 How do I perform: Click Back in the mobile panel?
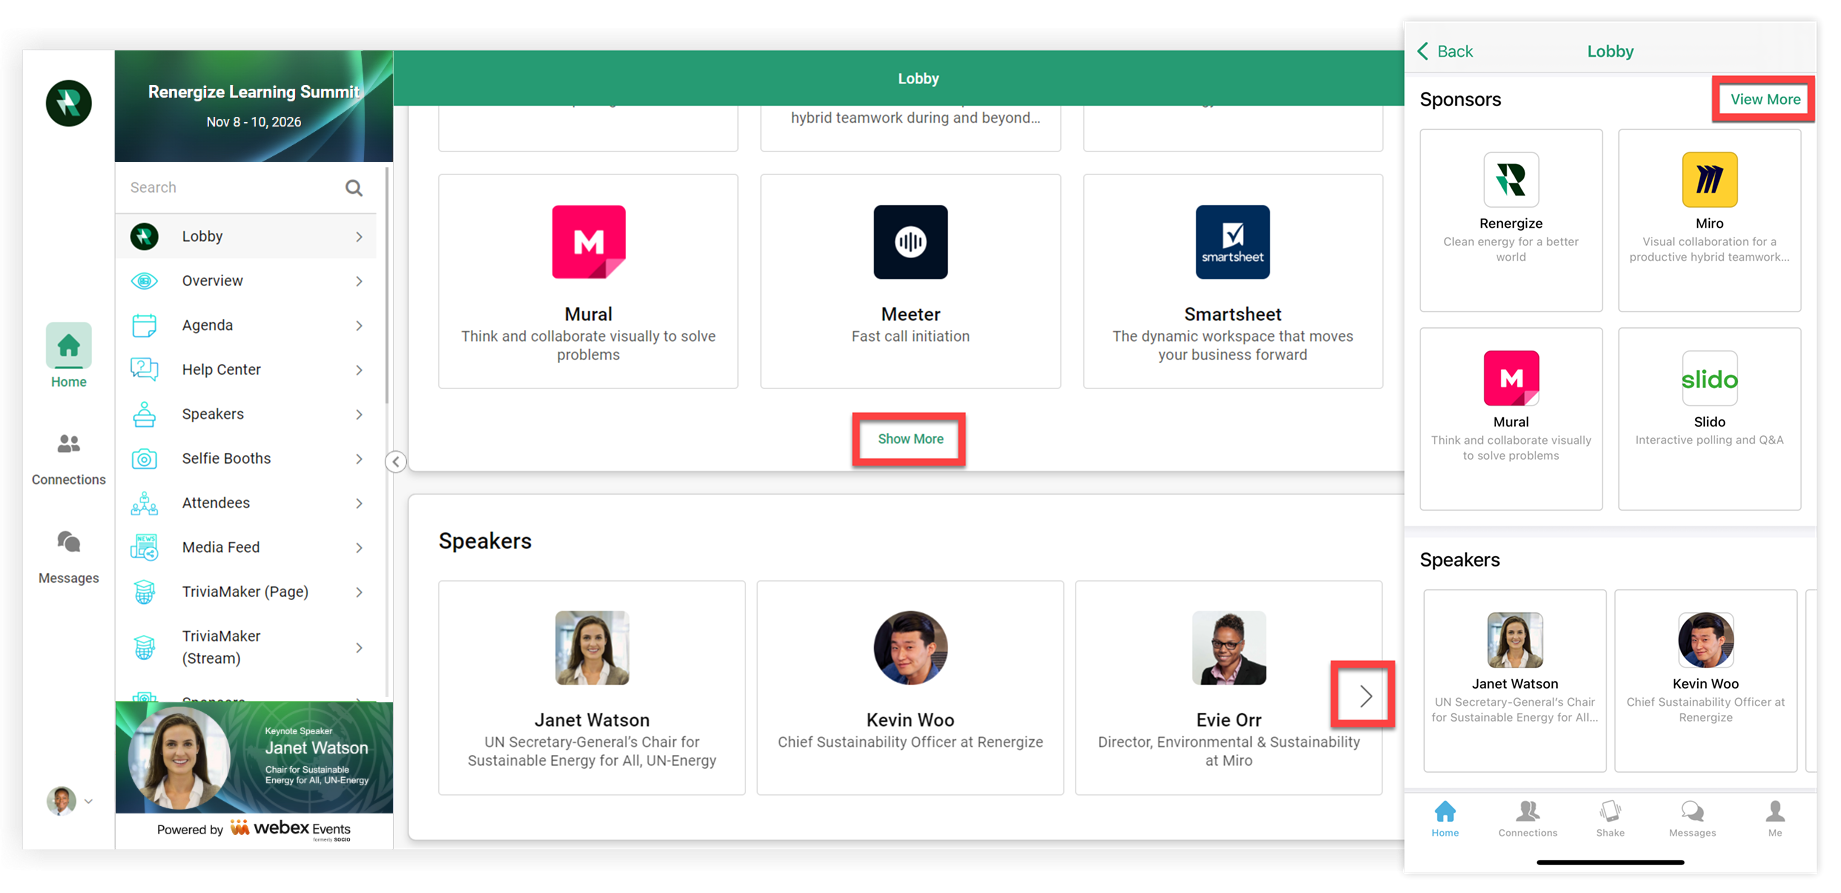point(1445,51)
